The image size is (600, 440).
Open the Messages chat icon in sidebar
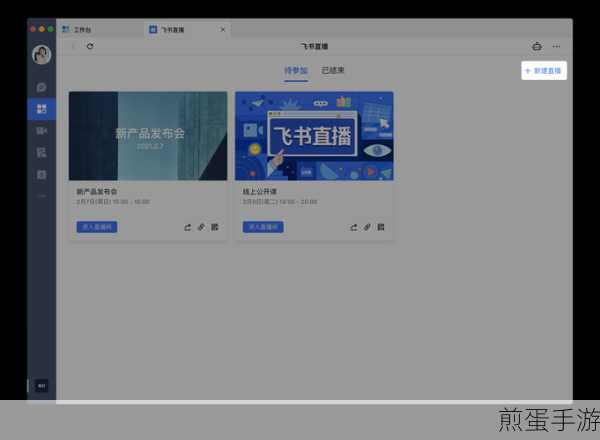pyautogui.click(x=41, y=87)
